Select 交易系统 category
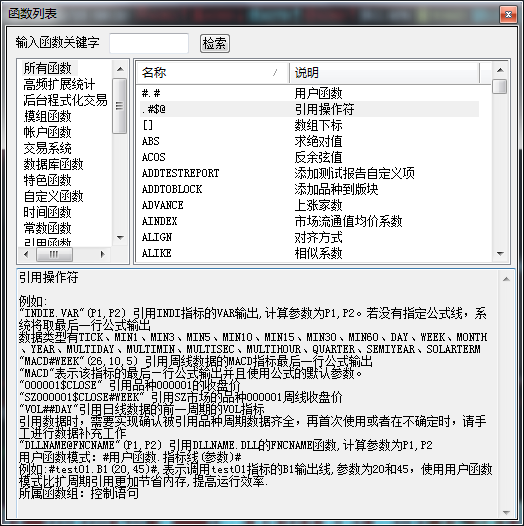Screen dimensions: 524x526 [47, 148]
